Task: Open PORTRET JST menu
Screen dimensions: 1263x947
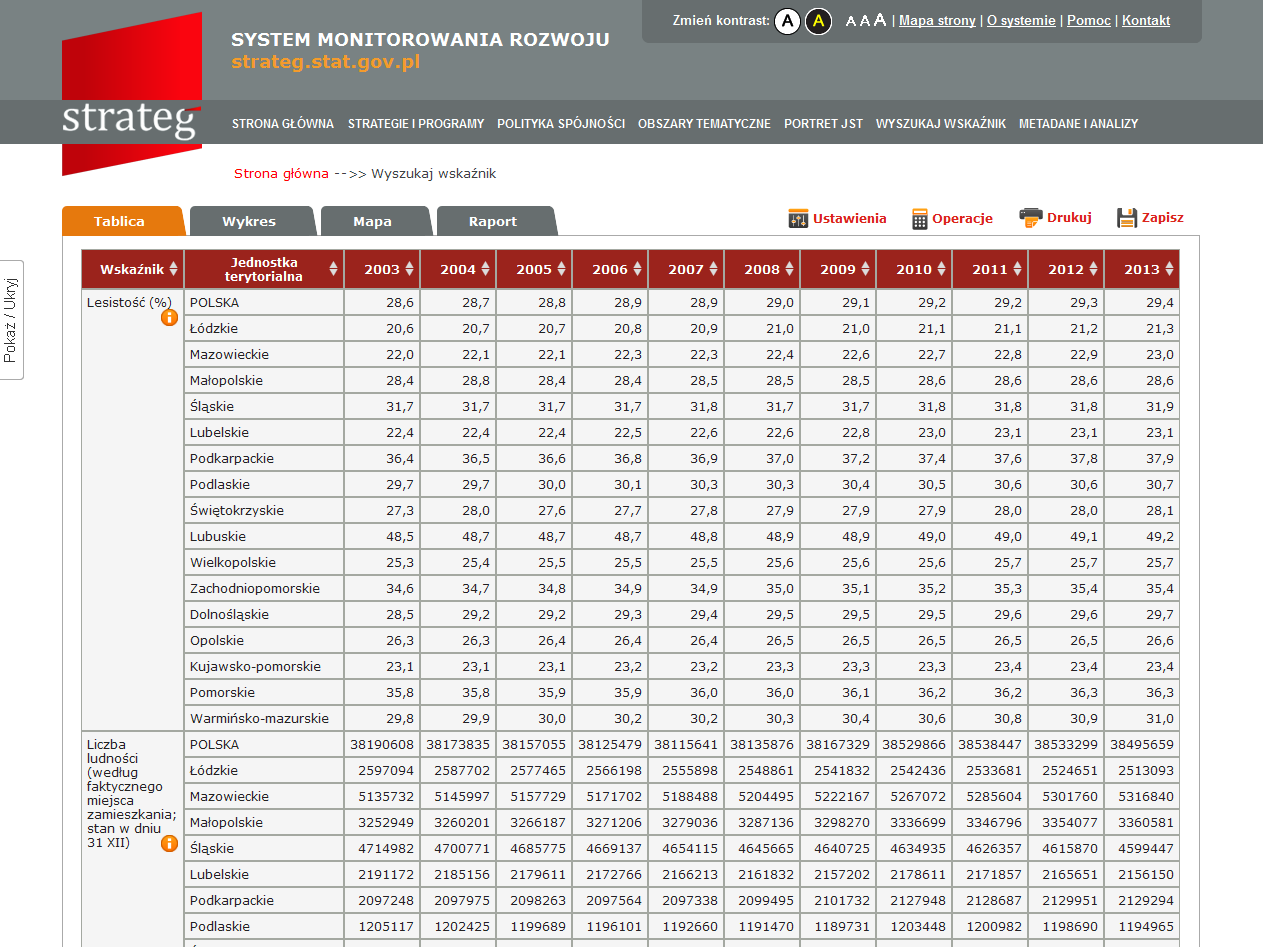Action: pos(823,124)
